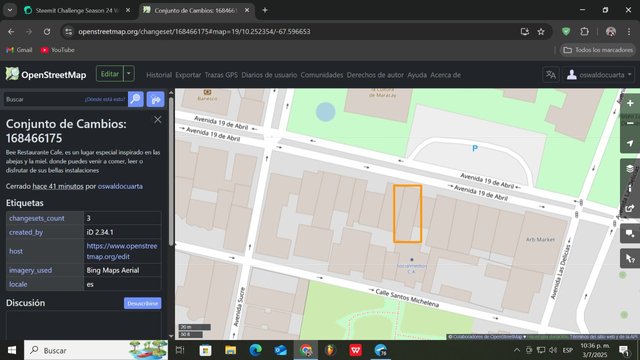Bookmark this page with star icon
The image size is (640, 360).
pyautogui.click(x=541, y=31)
